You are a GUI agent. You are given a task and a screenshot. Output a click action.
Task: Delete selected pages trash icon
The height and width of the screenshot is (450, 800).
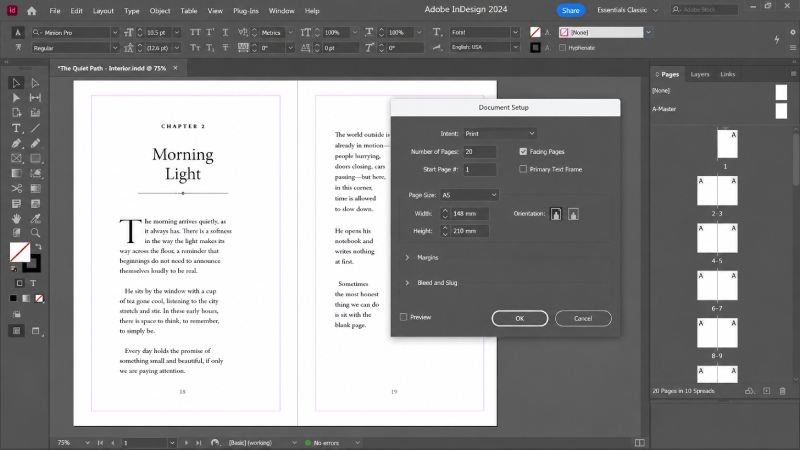click(x=782, y=391)
